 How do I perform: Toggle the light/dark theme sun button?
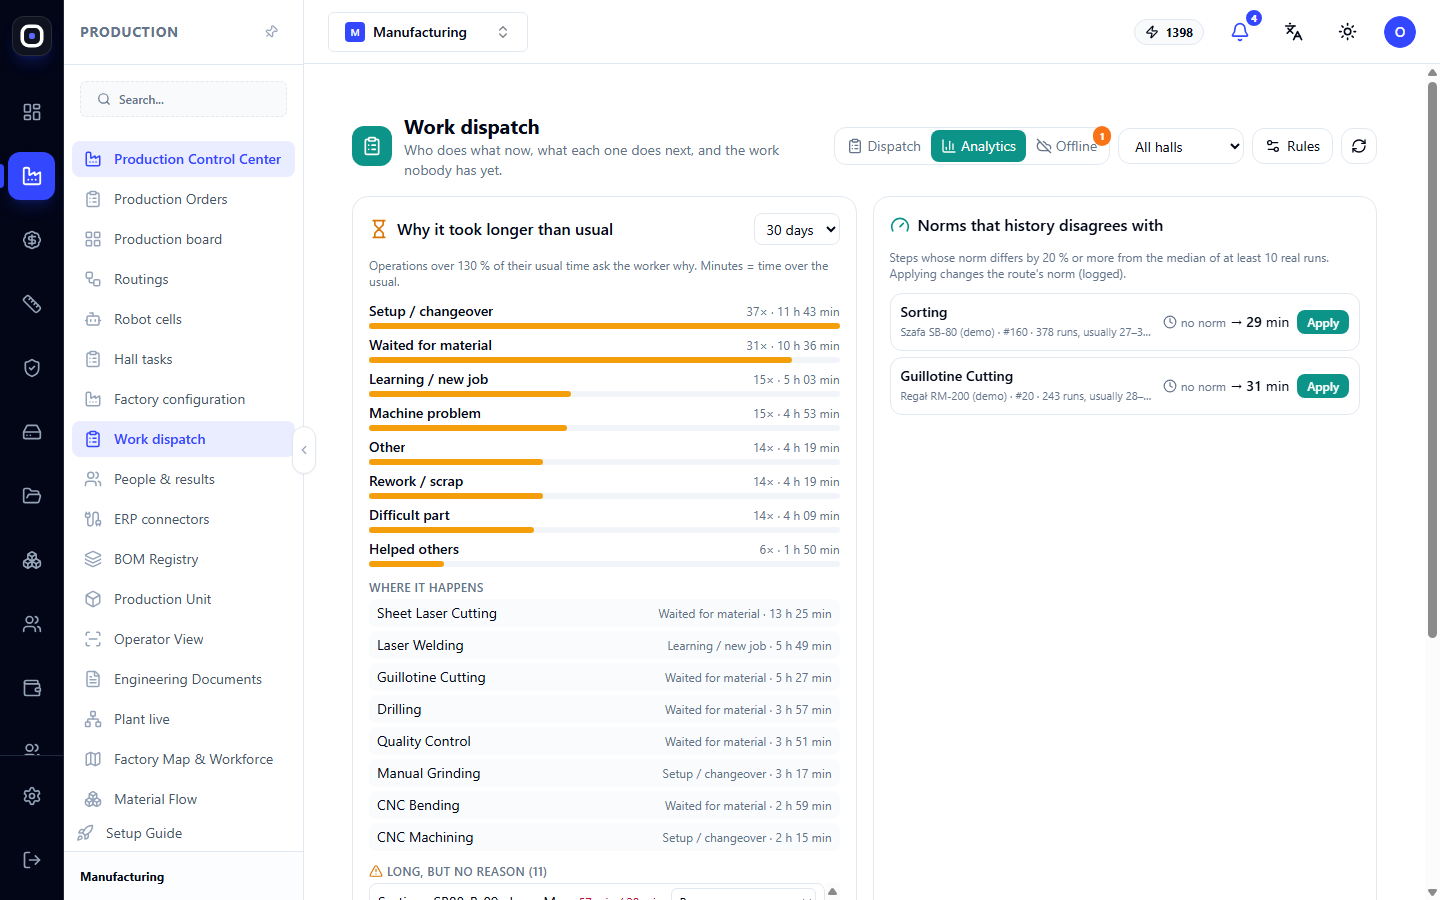[x=1348, y=32]
